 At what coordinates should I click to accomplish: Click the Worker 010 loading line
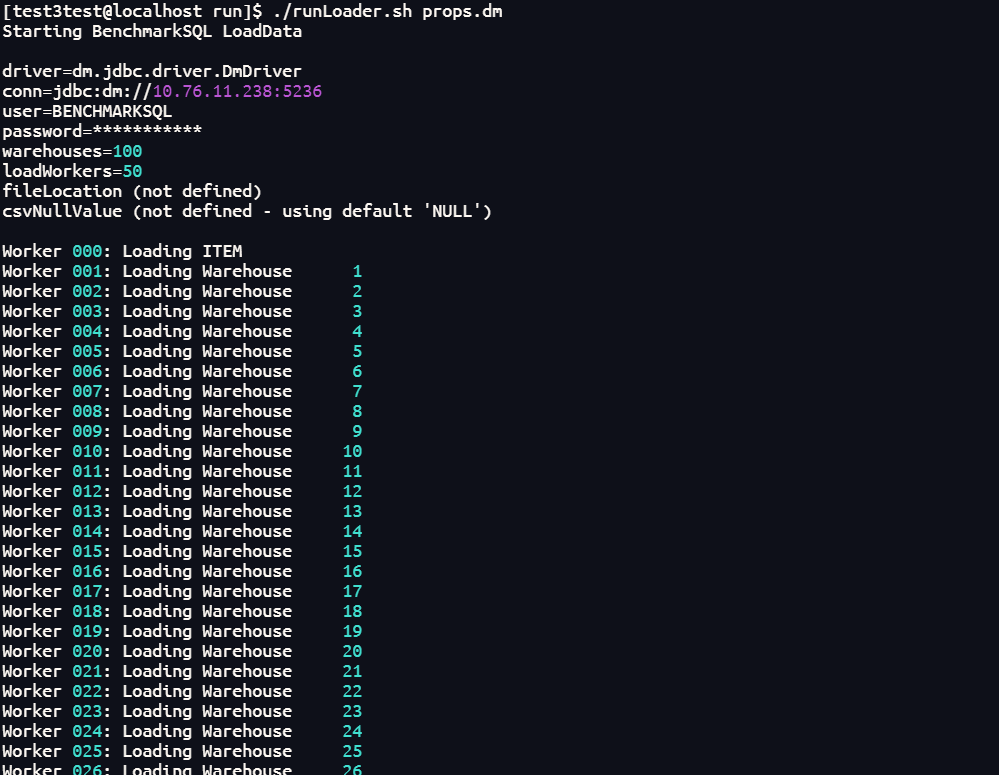coord(182,451)
